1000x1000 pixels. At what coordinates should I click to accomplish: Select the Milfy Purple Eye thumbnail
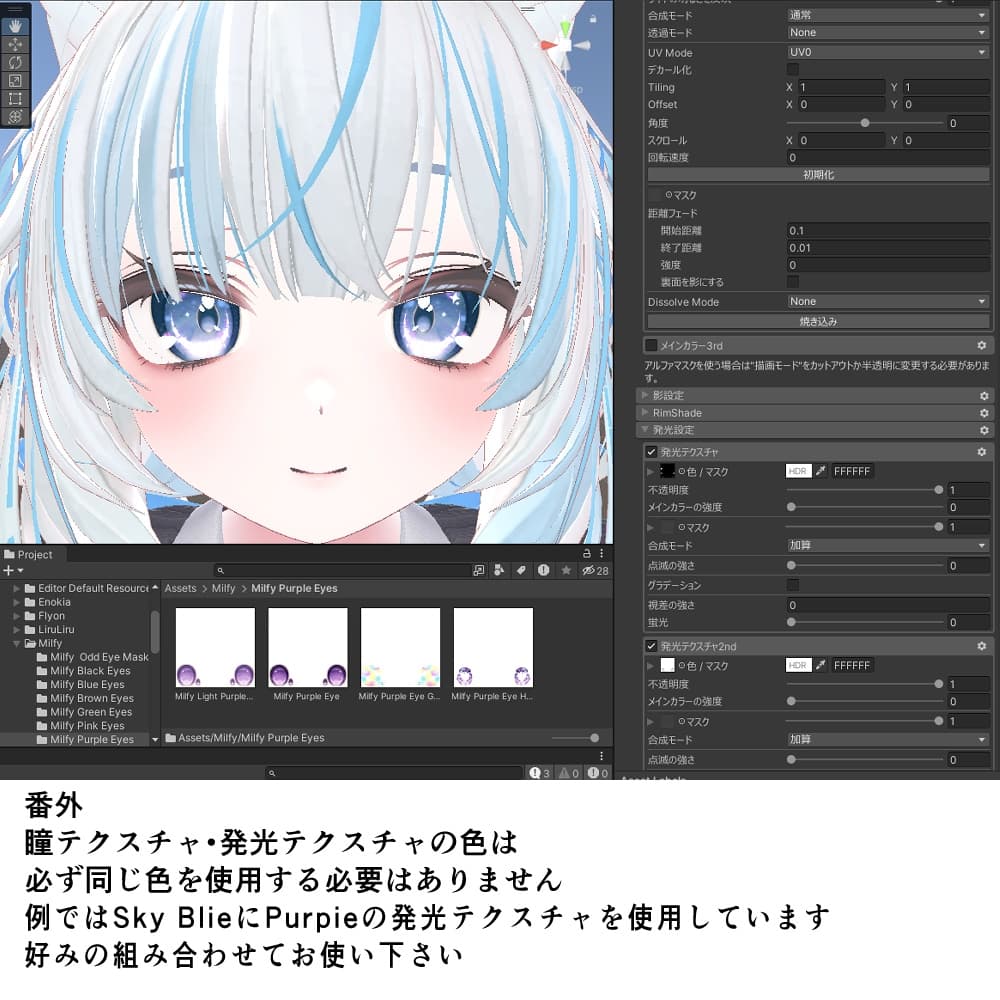[307, 648]
